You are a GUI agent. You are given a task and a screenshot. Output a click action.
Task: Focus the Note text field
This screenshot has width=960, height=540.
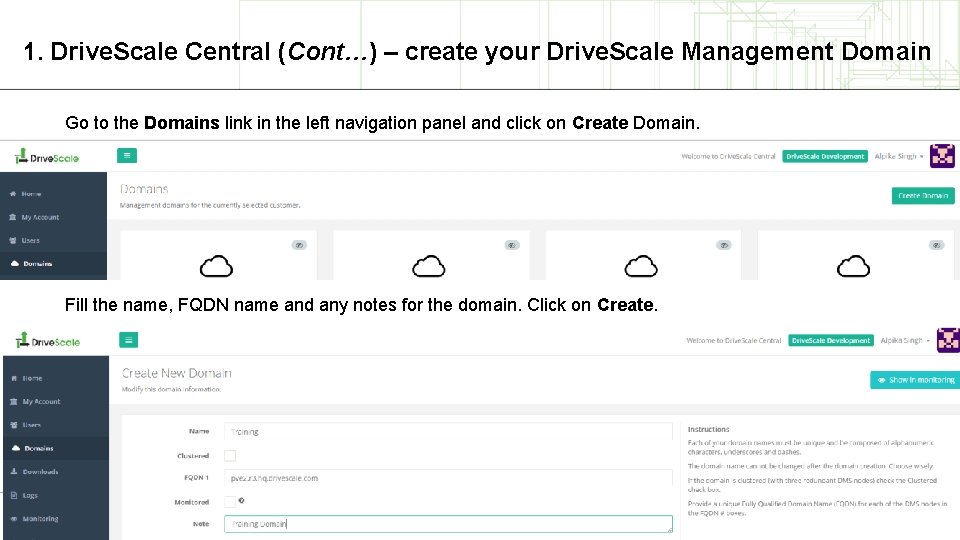448,524
